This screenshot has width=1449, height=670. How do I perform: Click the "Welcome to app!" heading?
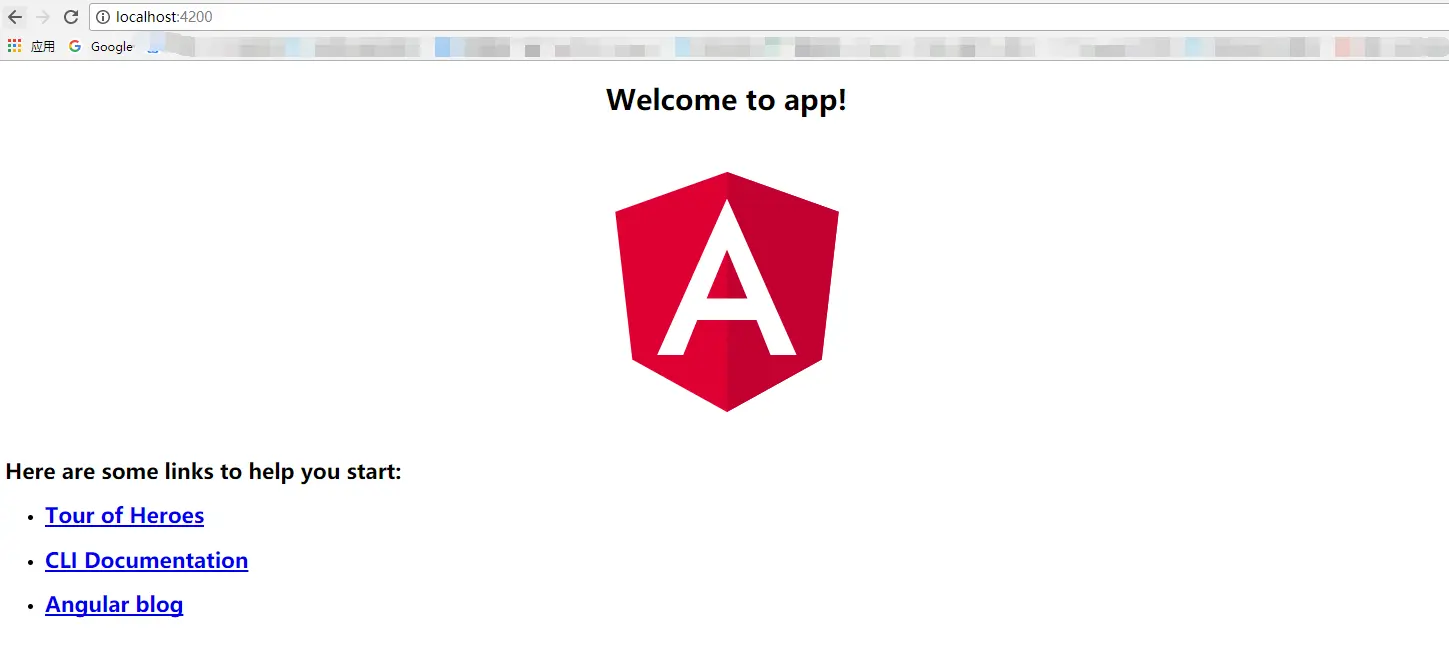(x=727, y=100)
